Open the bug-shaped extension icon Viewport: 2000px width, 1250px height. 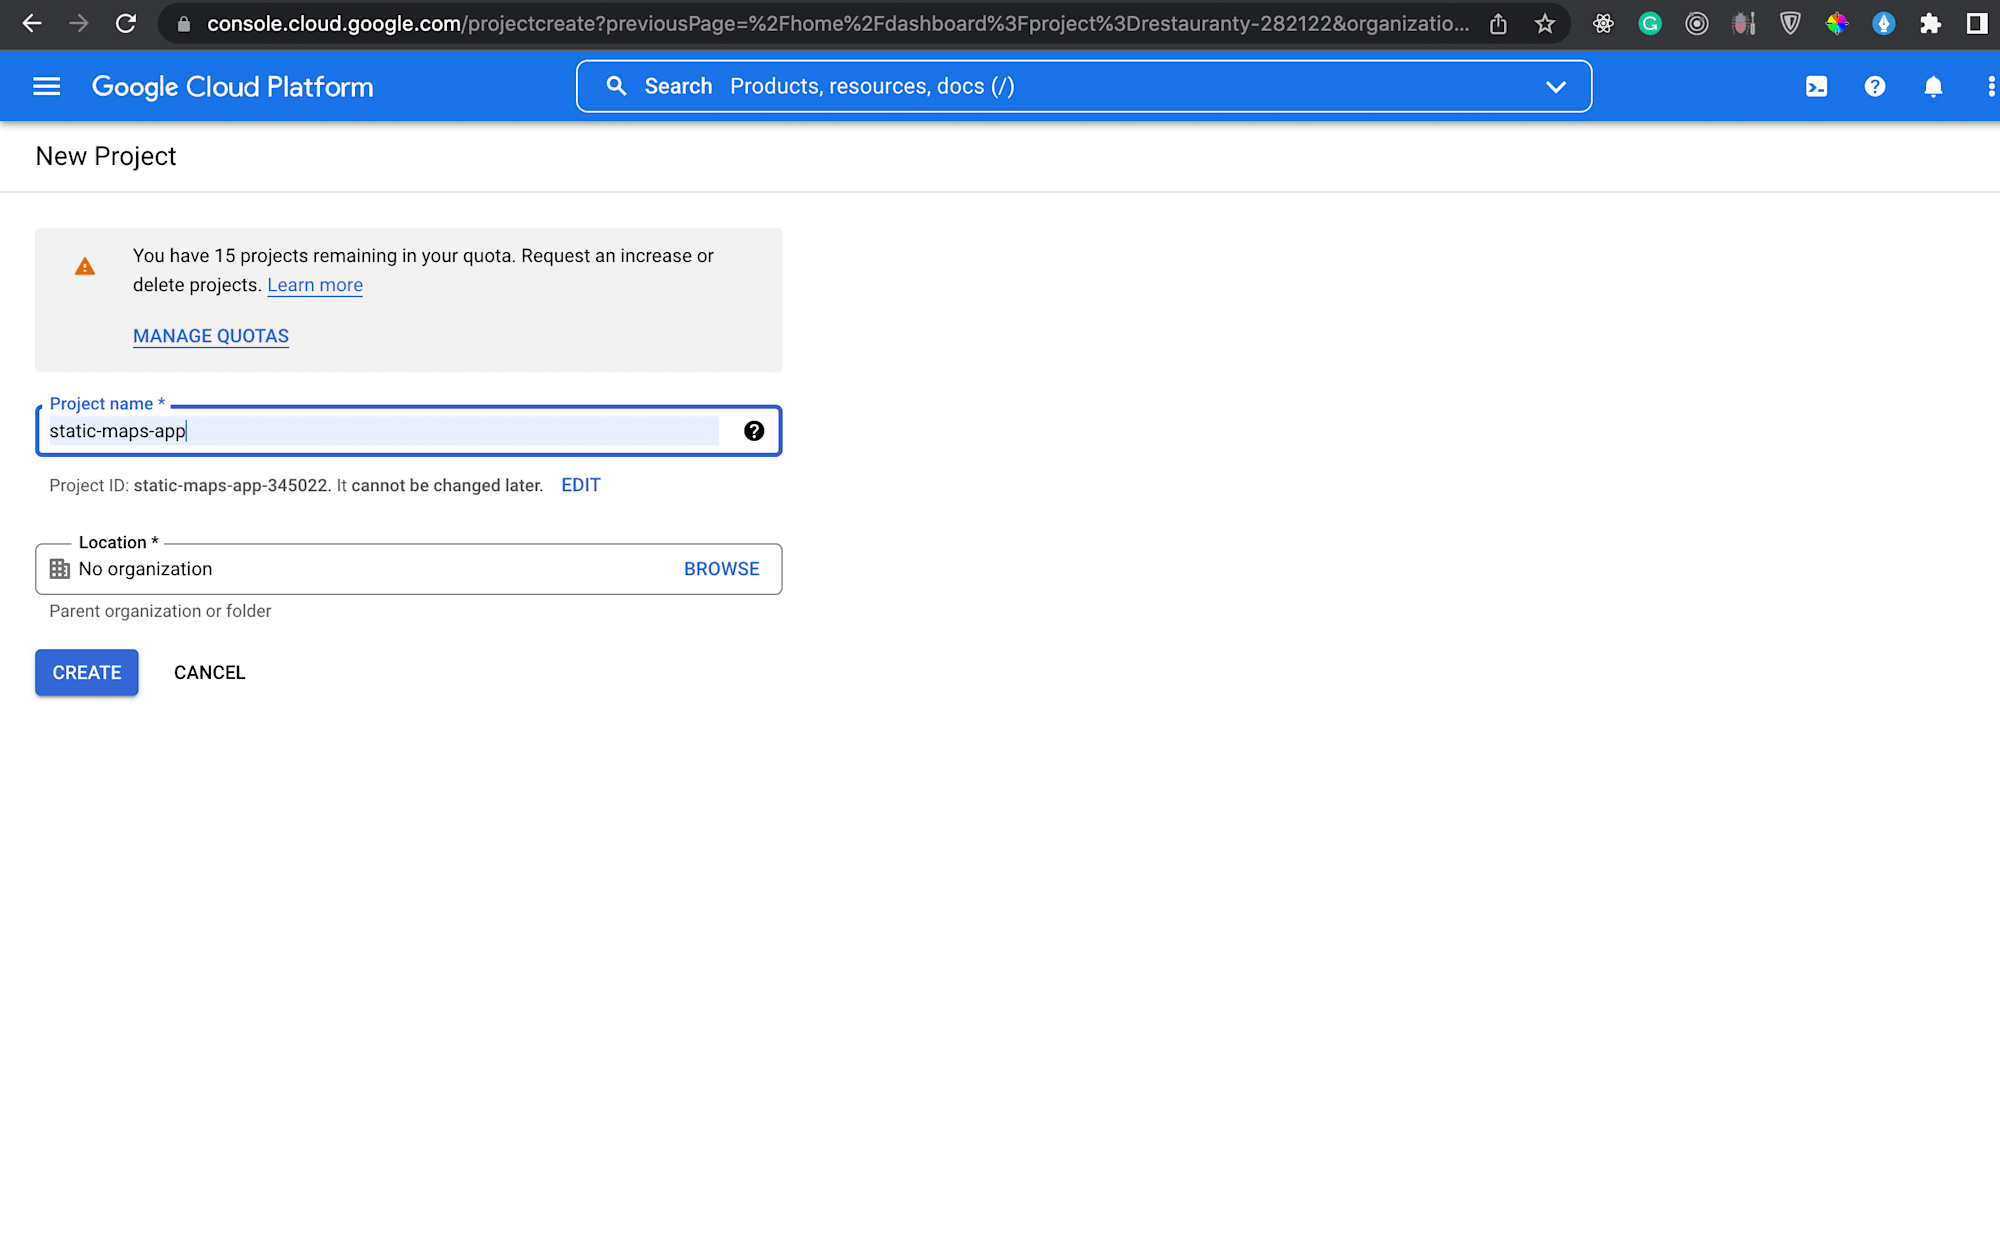[x=1744, y=24]
